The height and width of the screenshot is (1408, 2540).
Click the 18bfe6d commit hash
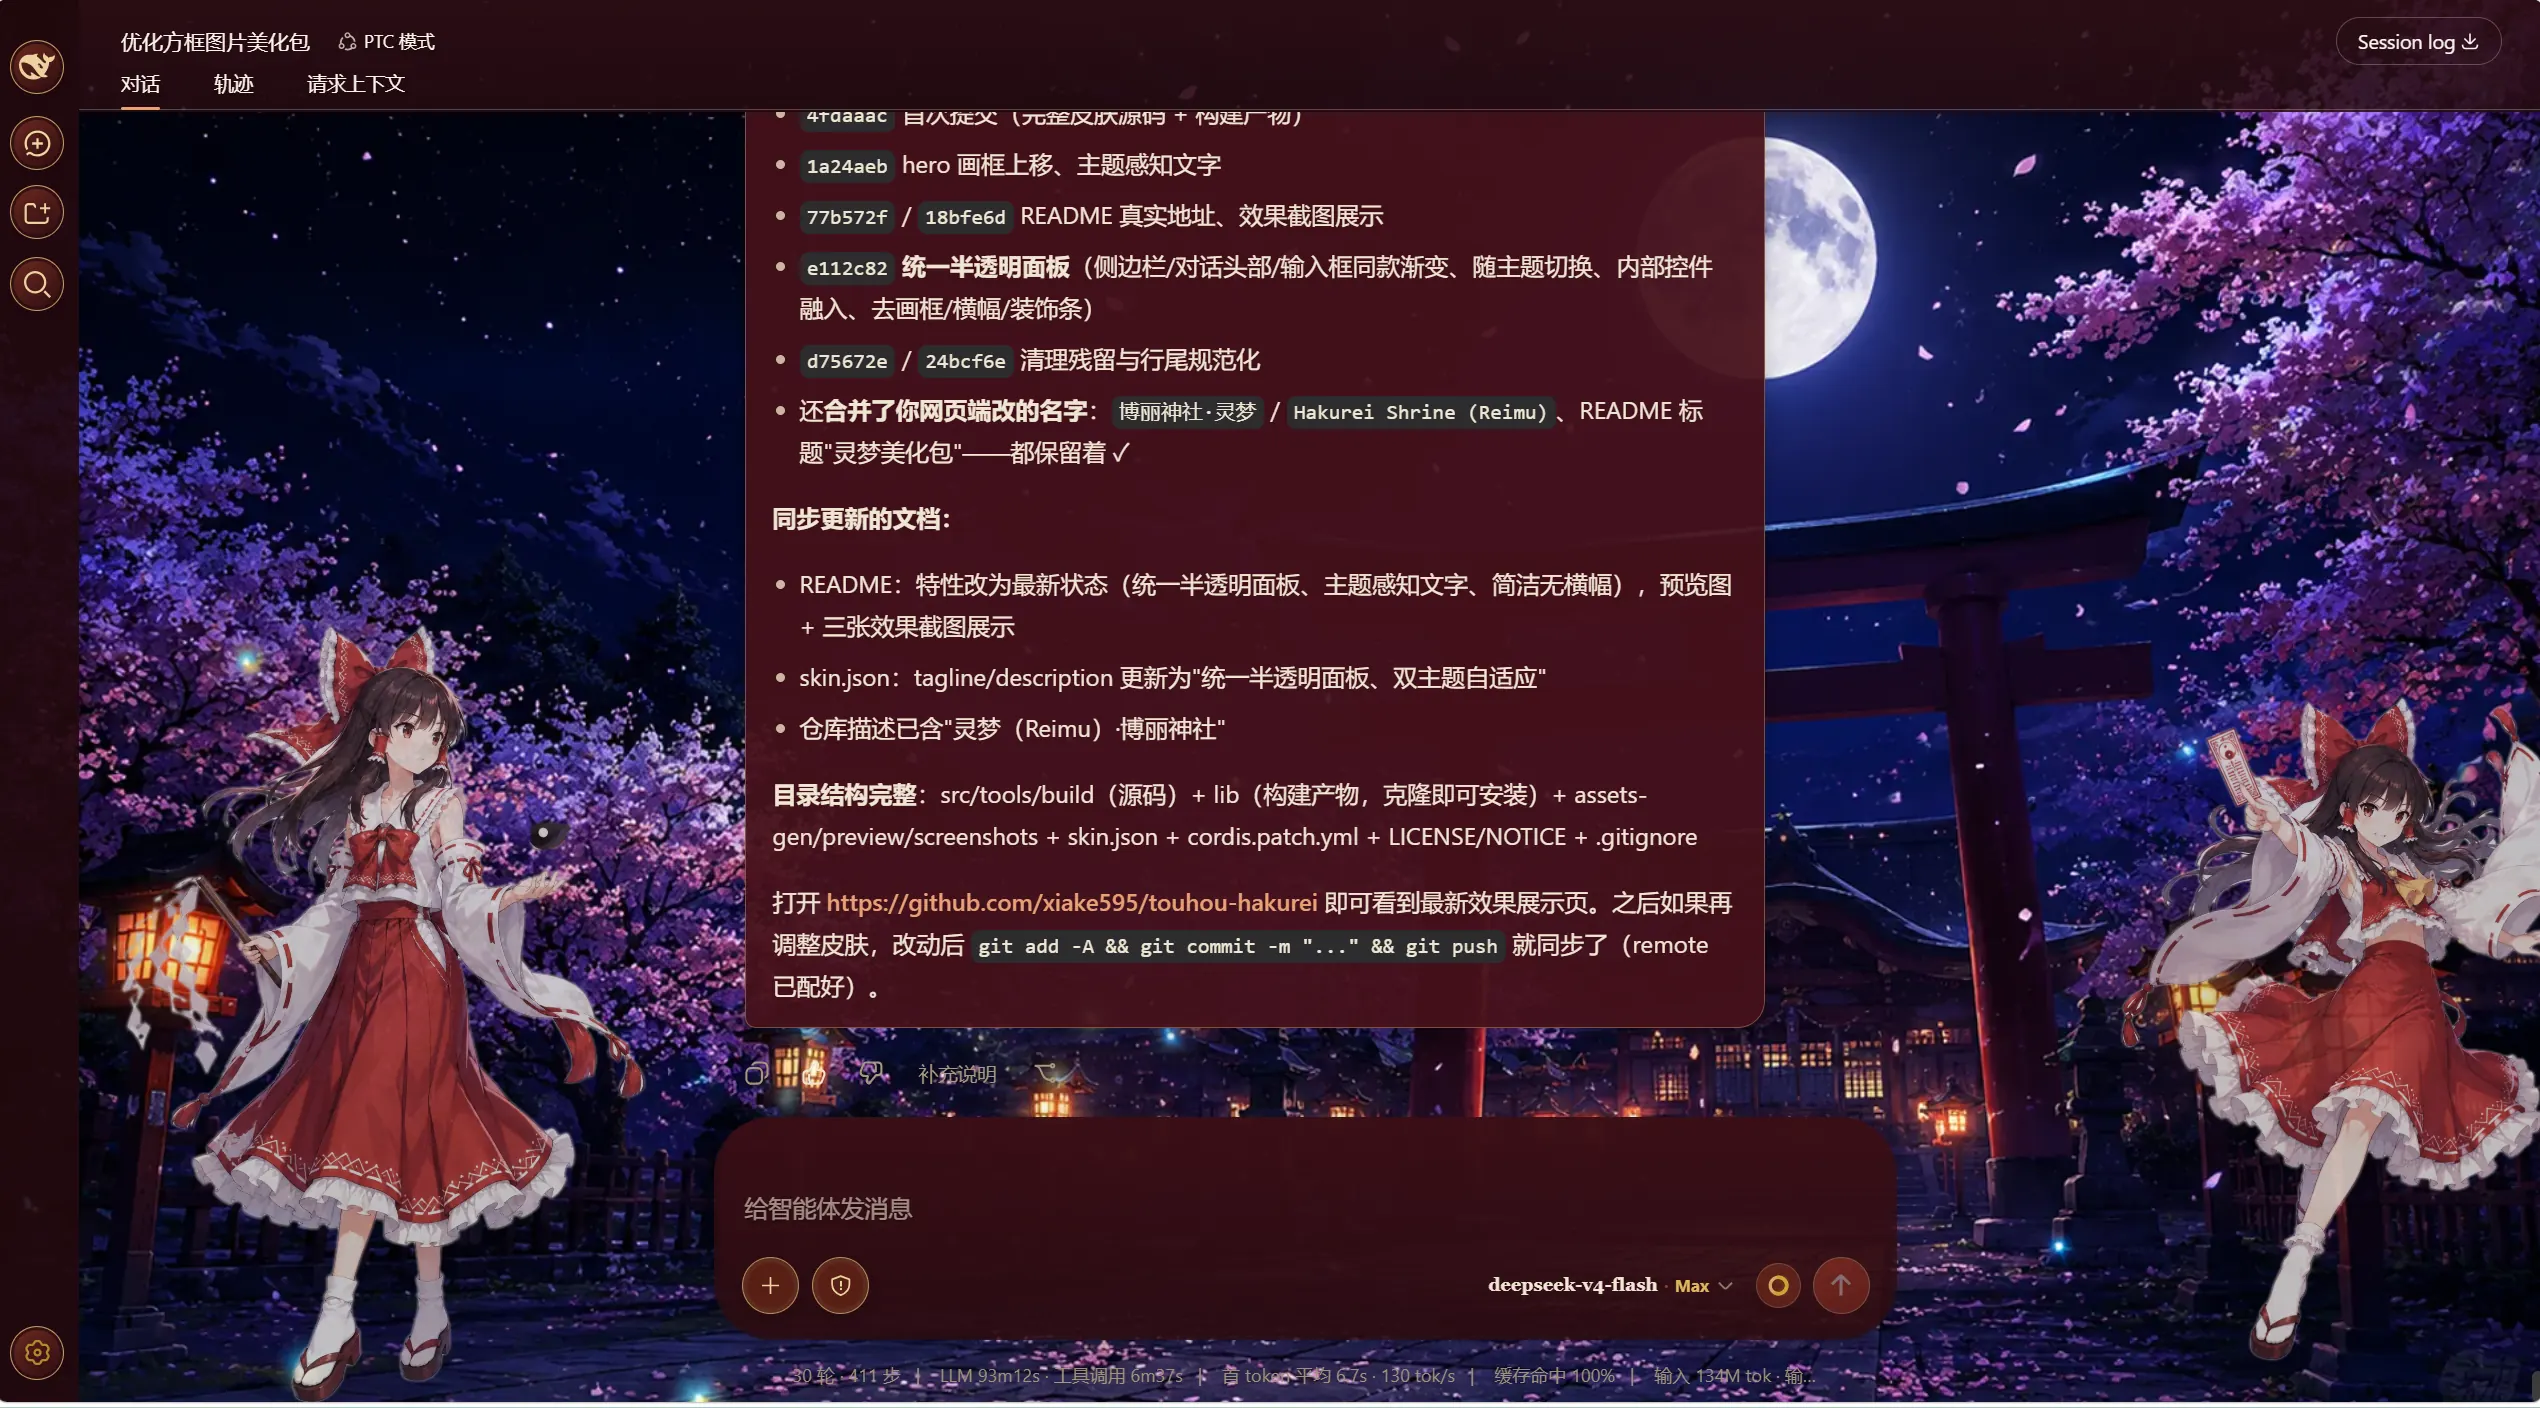point(964,217)
